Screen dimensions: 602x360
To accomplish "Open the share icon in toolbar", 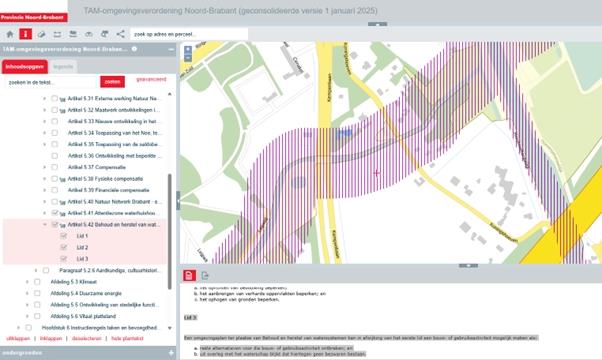I will (x=121, y=34).
